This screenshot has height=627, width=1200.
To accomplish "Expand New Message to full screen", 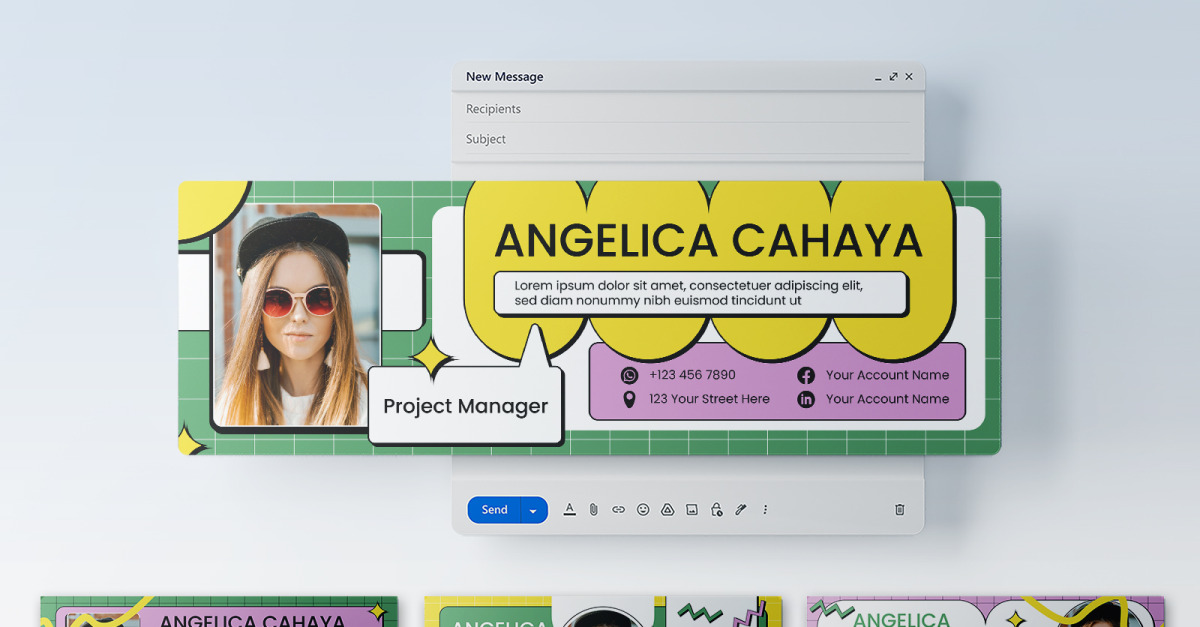I will 893,77.
